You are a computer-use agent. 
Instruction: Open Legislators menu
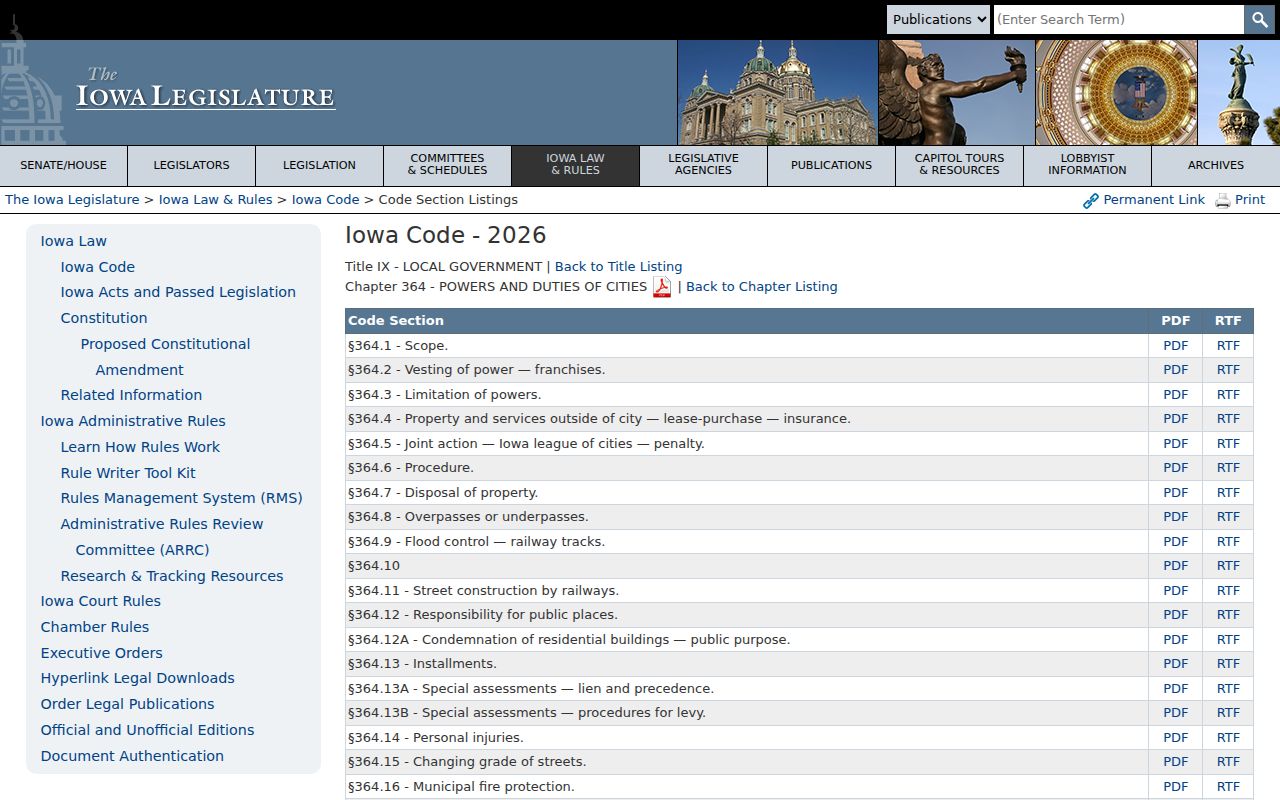click(192, 166)
